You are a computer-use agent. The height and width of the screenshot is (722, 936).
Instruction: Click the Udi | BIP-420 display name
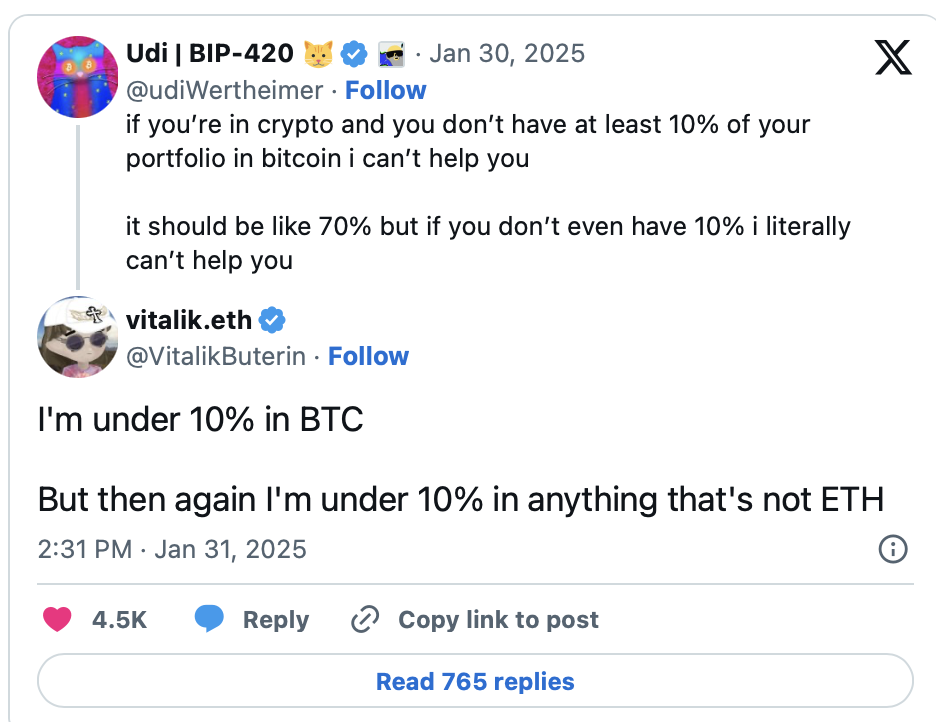(211, 54)
